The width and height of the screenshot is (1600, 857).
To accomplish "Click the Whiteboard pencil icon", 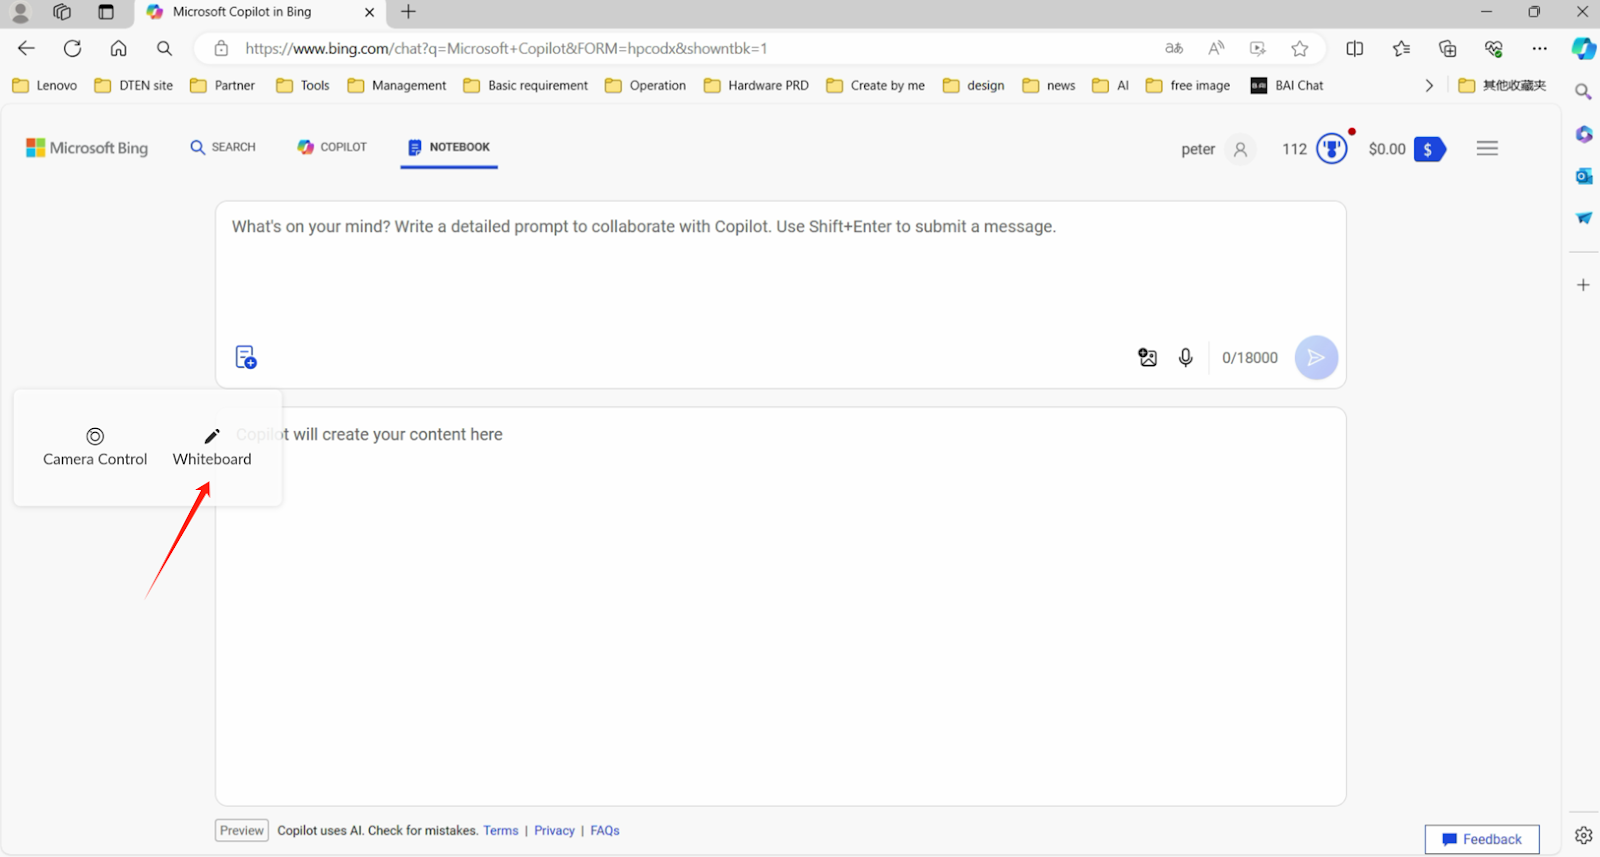I will coord(212,436).
